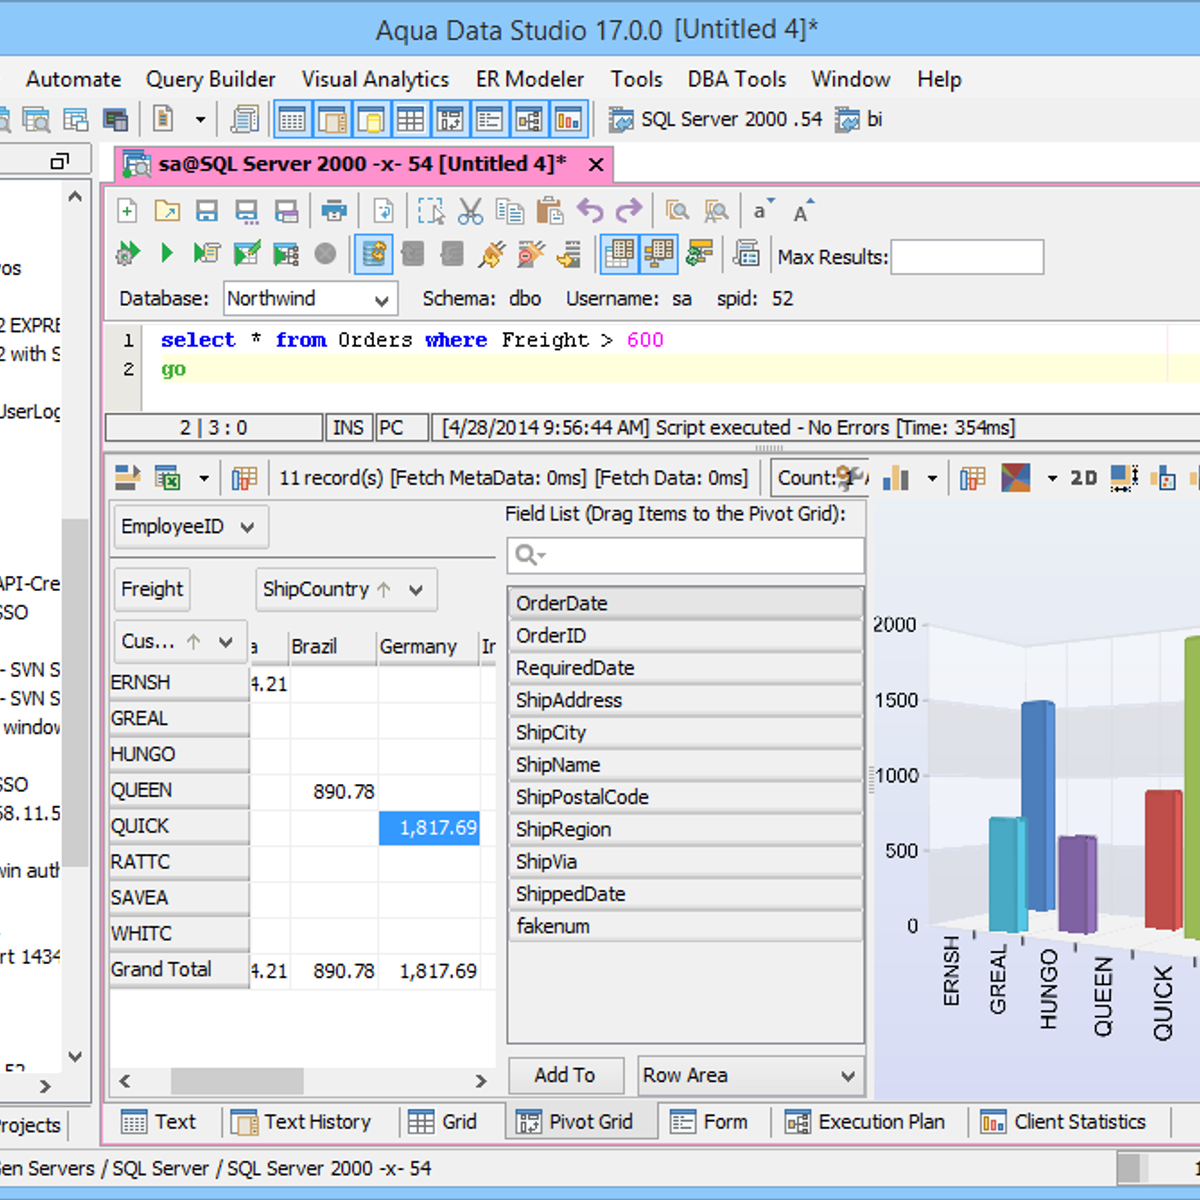1200x1200 pixels.
Task: Click the script page icon next to Max Results
Action: [x=746, y=254]
